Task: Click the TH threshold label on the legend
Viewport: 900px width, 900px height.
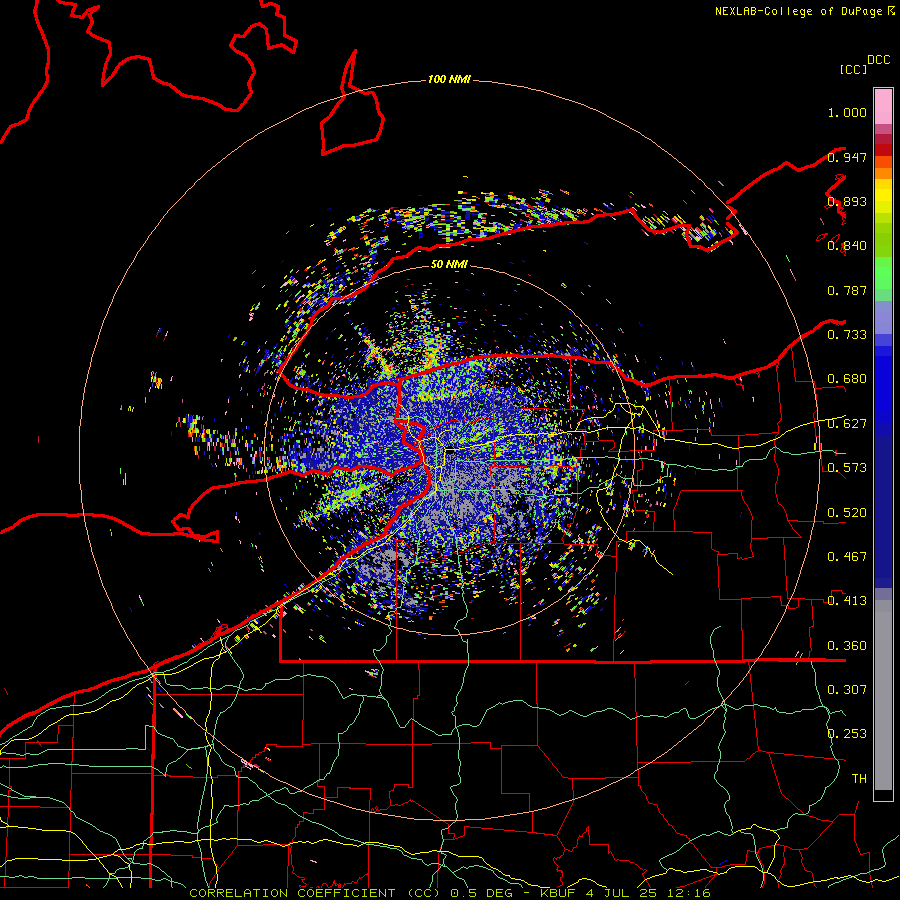Action: click(x=859, y=778)
